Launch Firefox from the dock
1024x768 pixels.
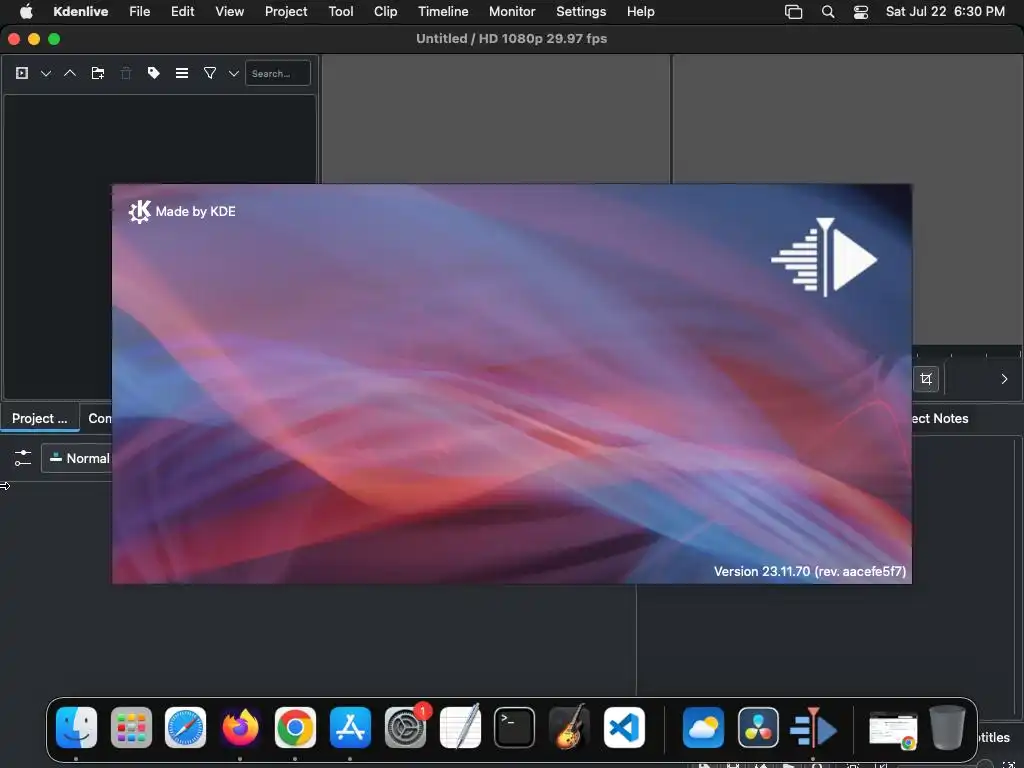pyautogui.click(x=240, y=728)
